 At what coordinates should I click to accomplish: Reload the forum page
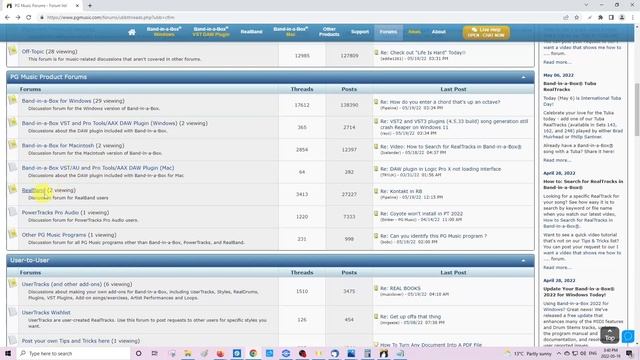pos(29,18)
